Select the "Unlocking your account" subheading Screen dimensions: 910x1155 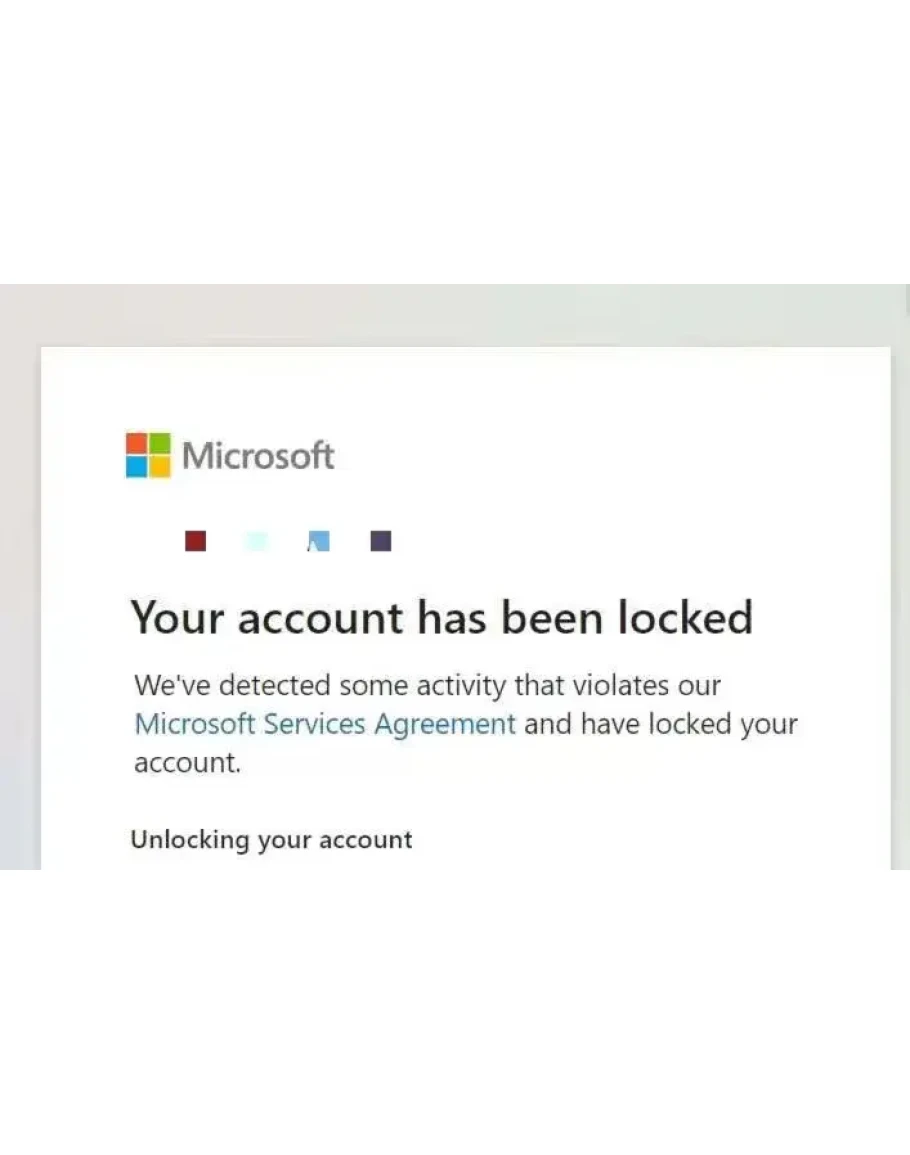pyautogui.click(x=271, y=839)
